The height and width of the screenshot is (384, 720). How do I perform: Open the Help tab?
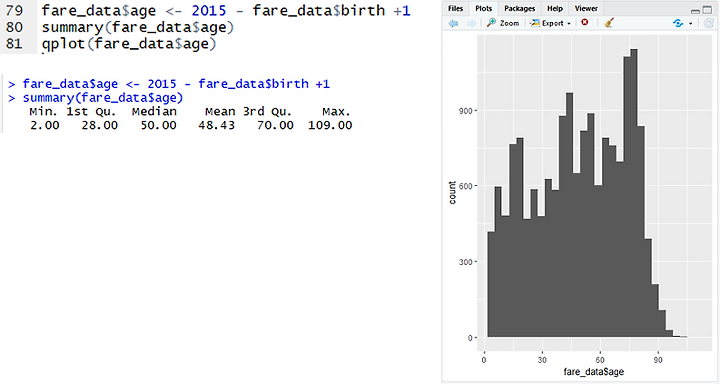[555, 8]
